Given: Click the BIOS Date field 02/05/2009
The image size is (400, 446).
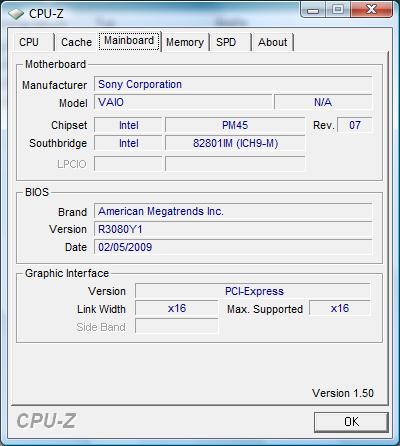Looking at the screenshot, I should [233, 247].
